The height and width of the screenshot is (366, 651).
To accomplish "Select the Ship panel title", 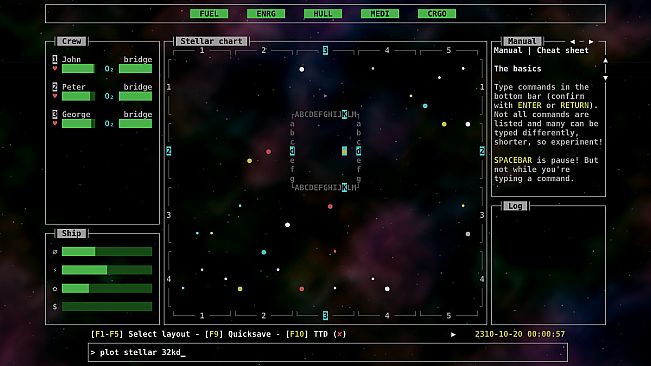I will coord(71,233).
